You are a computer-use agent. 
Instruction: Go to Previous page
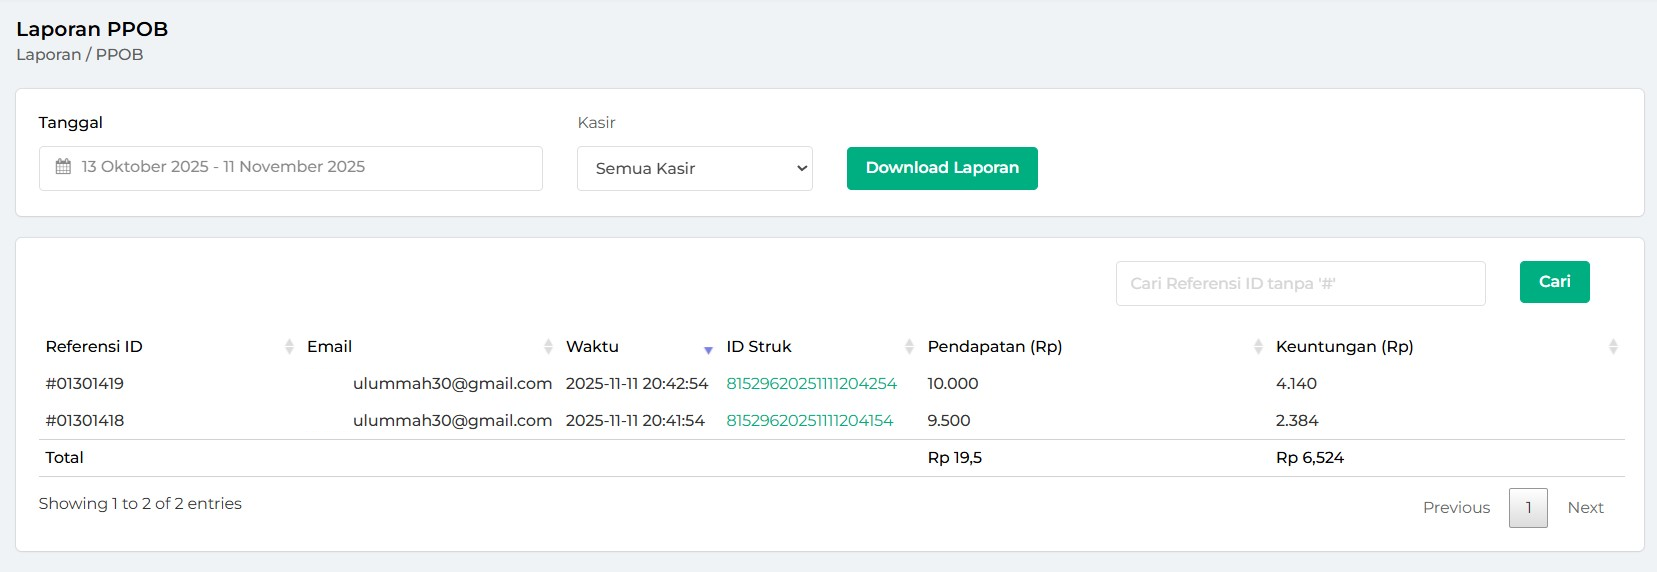(1456, 508)
